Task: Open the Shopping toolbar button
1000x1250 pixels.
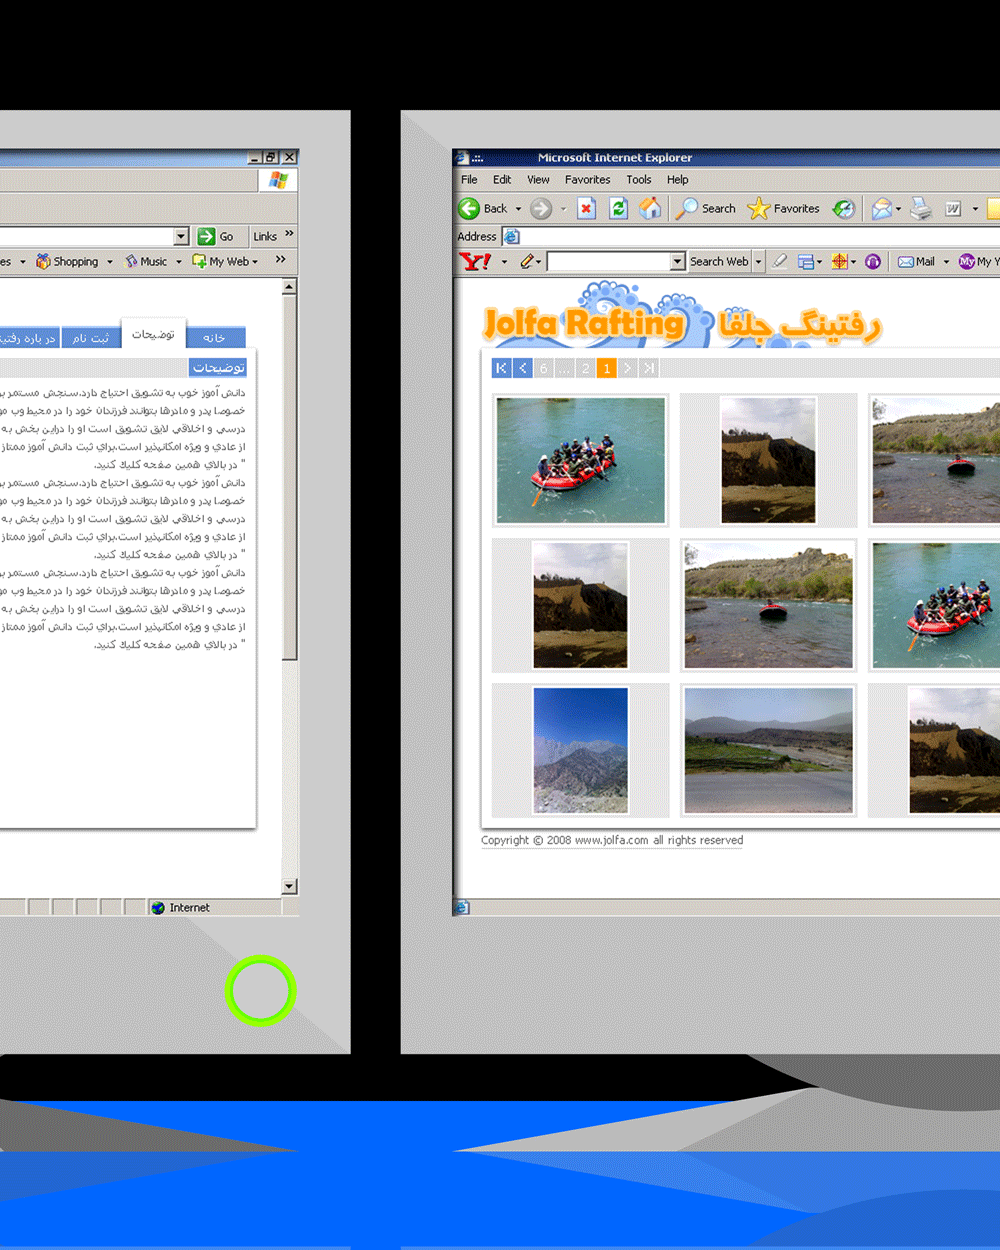Action: point(68,262)
